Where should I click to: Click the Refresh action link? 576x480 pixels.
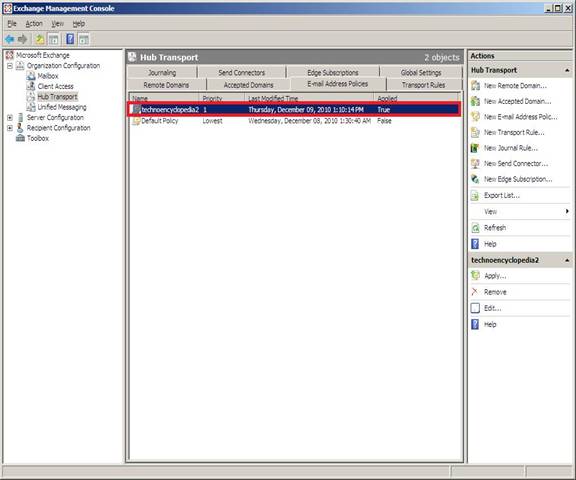coord(495,228)
